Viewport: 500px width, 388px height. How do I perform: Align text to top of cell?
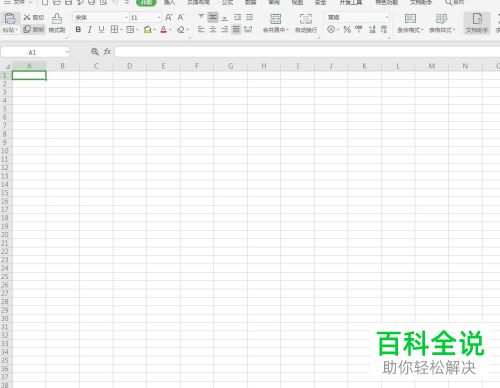point(201,17)
